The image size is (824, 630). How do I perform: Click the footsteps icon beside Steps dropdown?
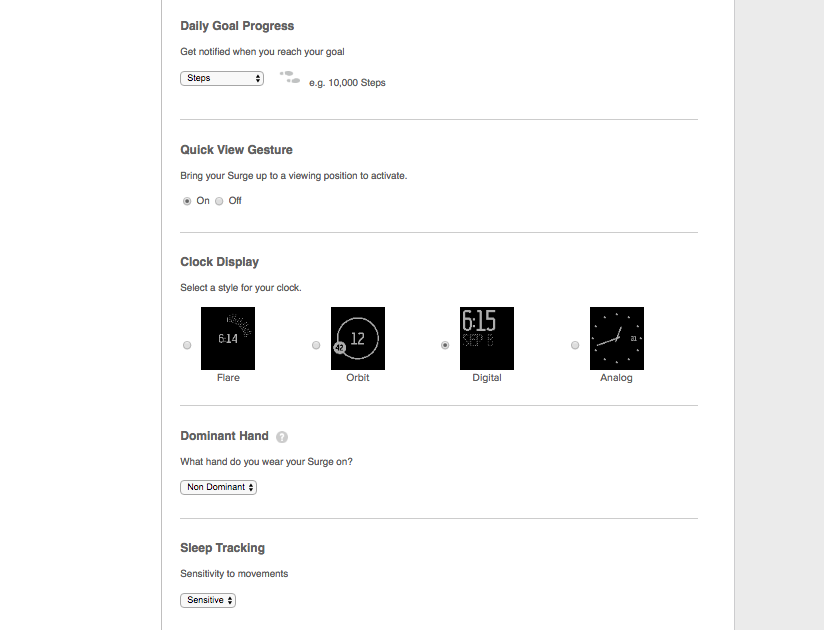click(x=290, y=78)
